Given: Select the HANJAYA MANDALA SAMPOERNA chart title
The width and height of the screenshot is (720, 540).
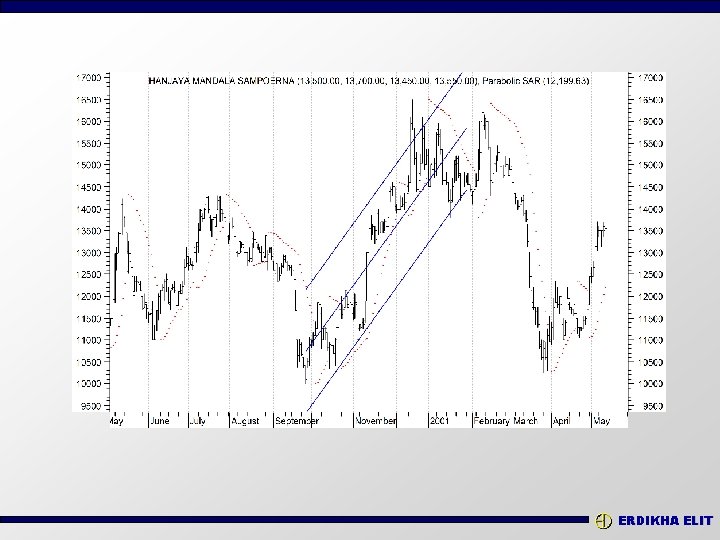Looking at the screenshot, I should (x=222, y=81).
